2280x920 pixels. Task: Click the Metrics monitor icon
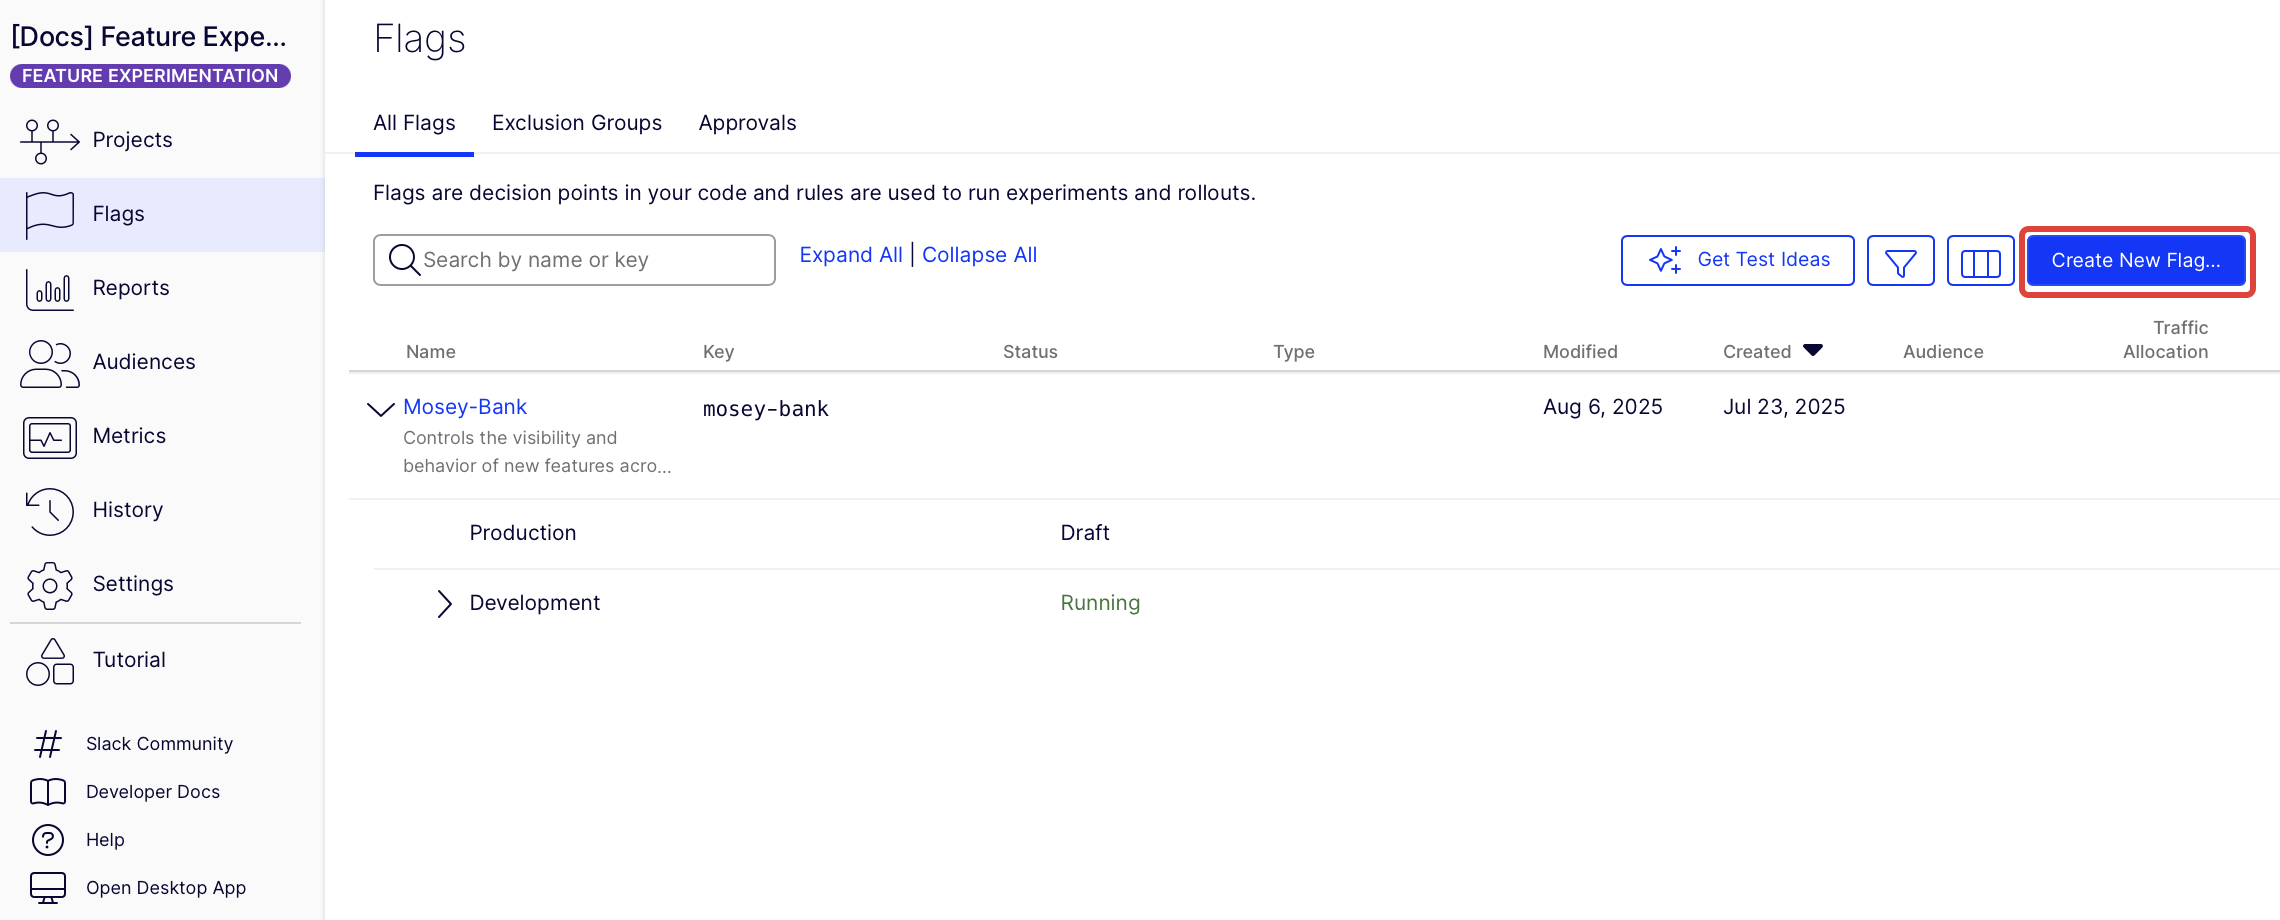[48, 437]
